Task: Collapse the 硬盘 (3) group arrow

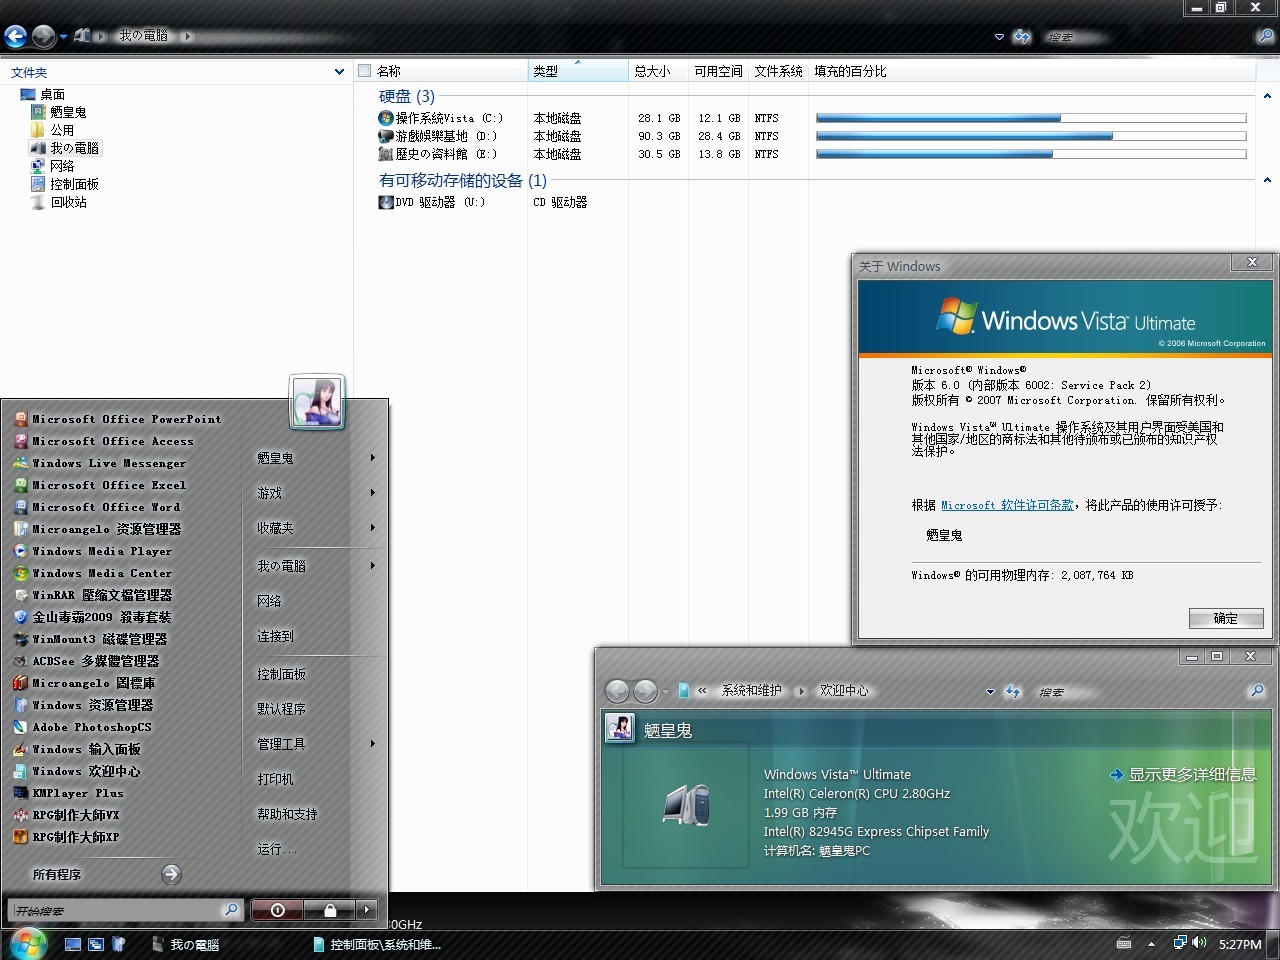Action: [x=1268, y=97]
